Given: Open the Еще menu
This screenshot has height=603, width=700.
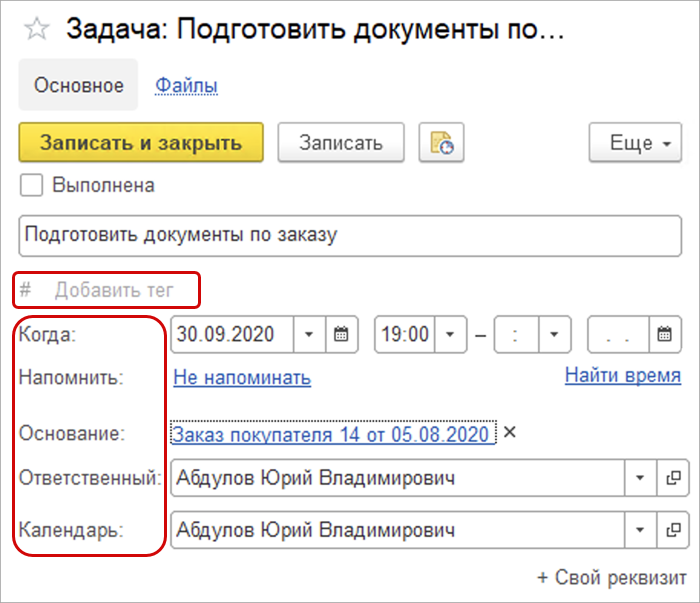Looking at the screenshot, I should [x=636, y=142].
